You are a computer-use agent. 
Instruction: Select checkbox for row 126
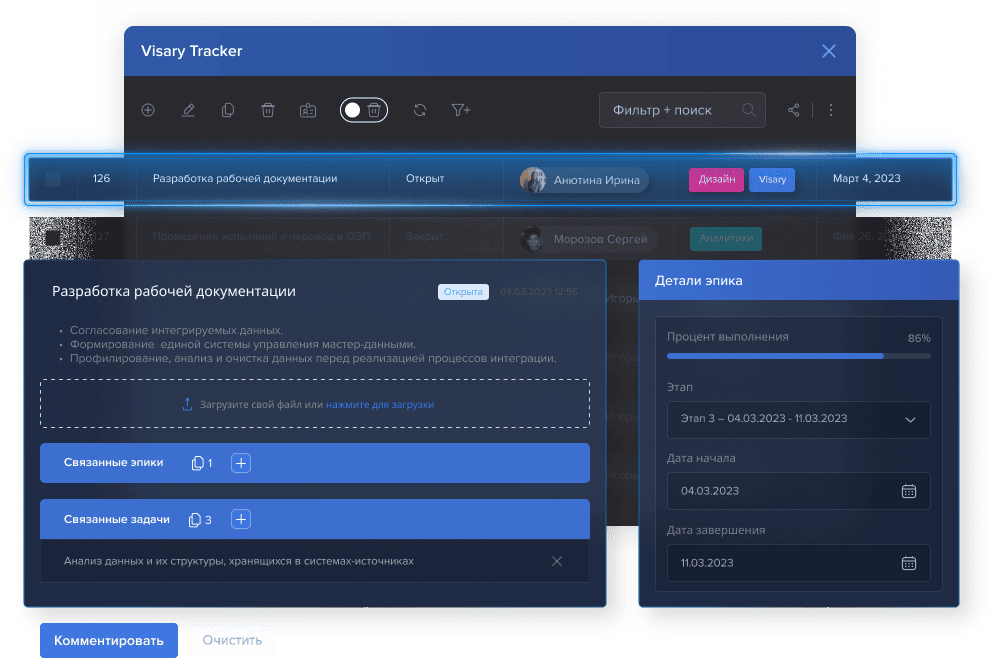click(x=53, y=179)
